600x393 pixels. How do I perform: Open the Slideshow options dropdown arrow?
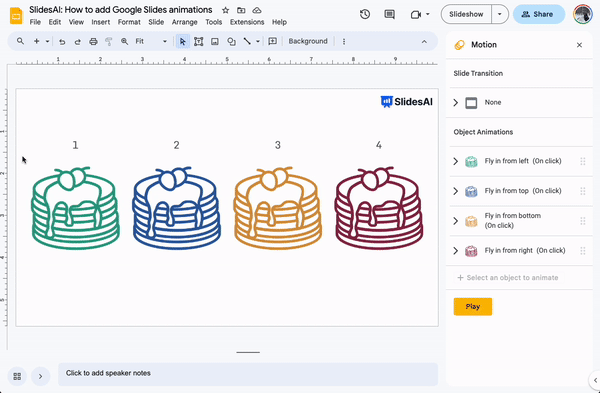500,15
